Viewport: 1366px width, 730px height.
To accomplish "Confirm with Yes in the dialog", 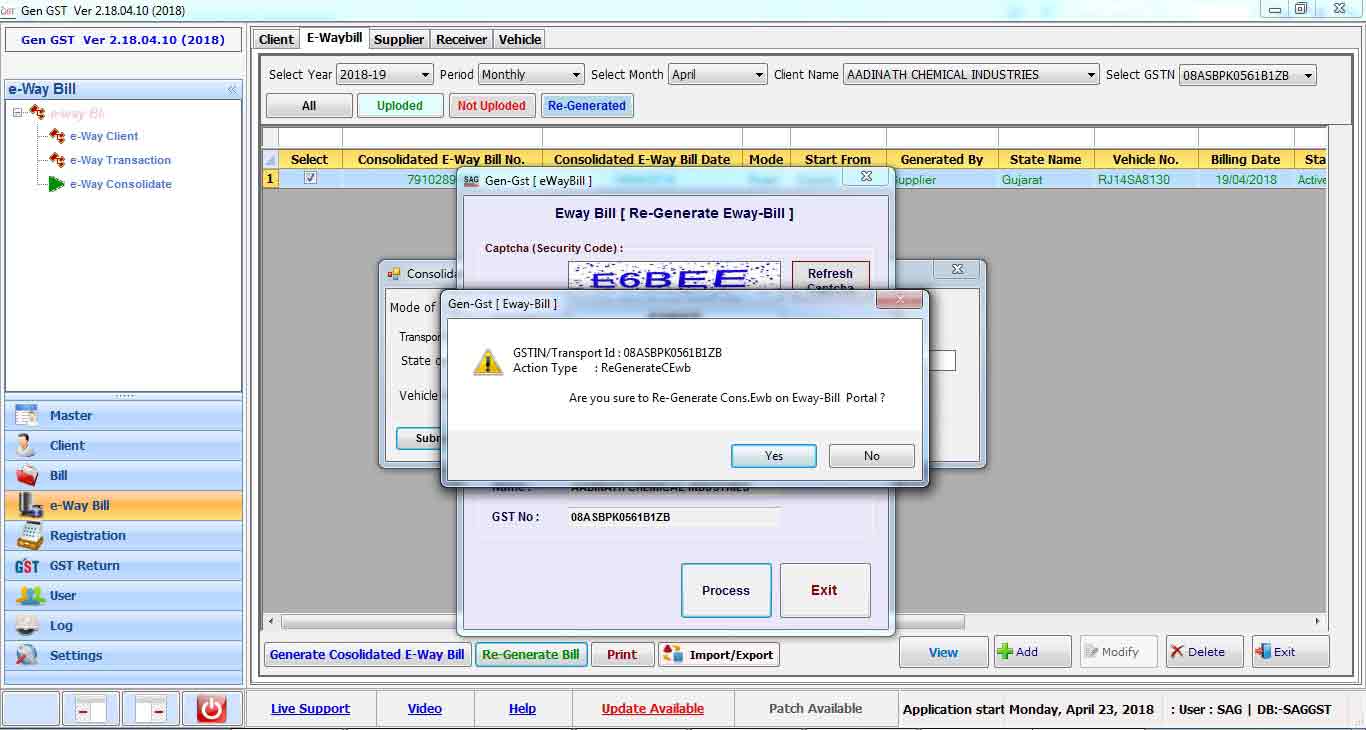I will coord(774,456).
